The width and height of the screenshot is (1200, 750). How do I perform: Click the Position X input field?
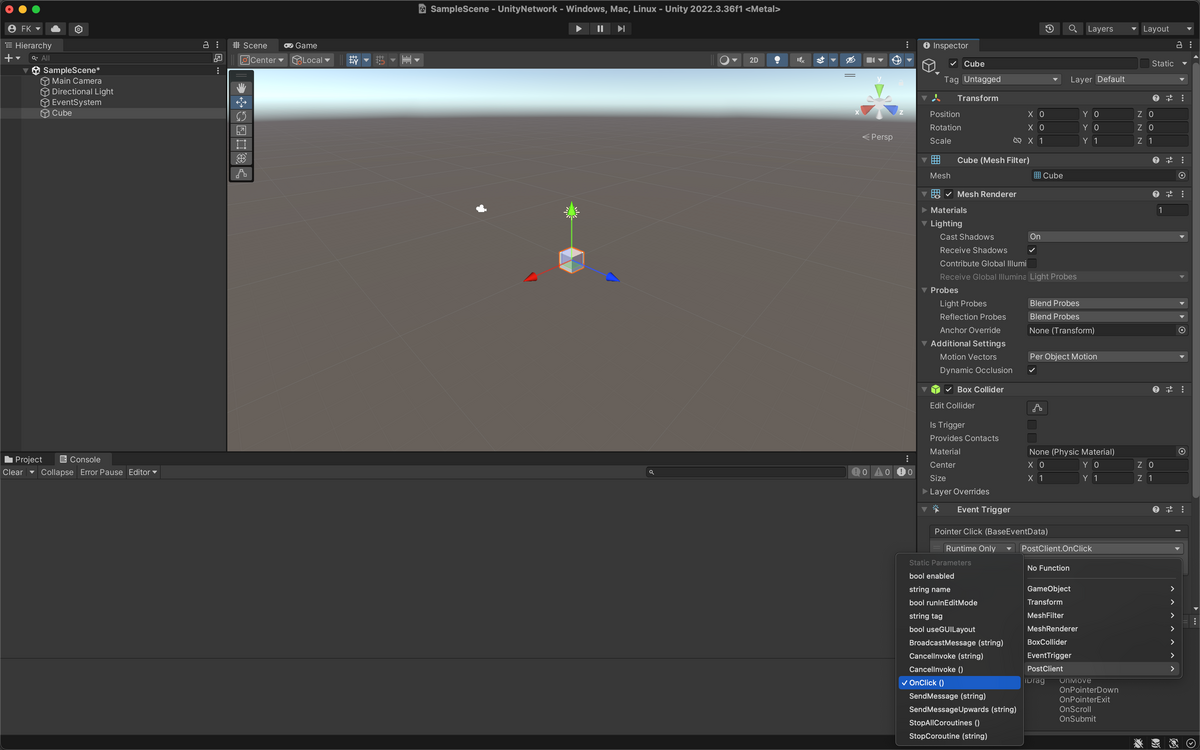click(1058, 114)
